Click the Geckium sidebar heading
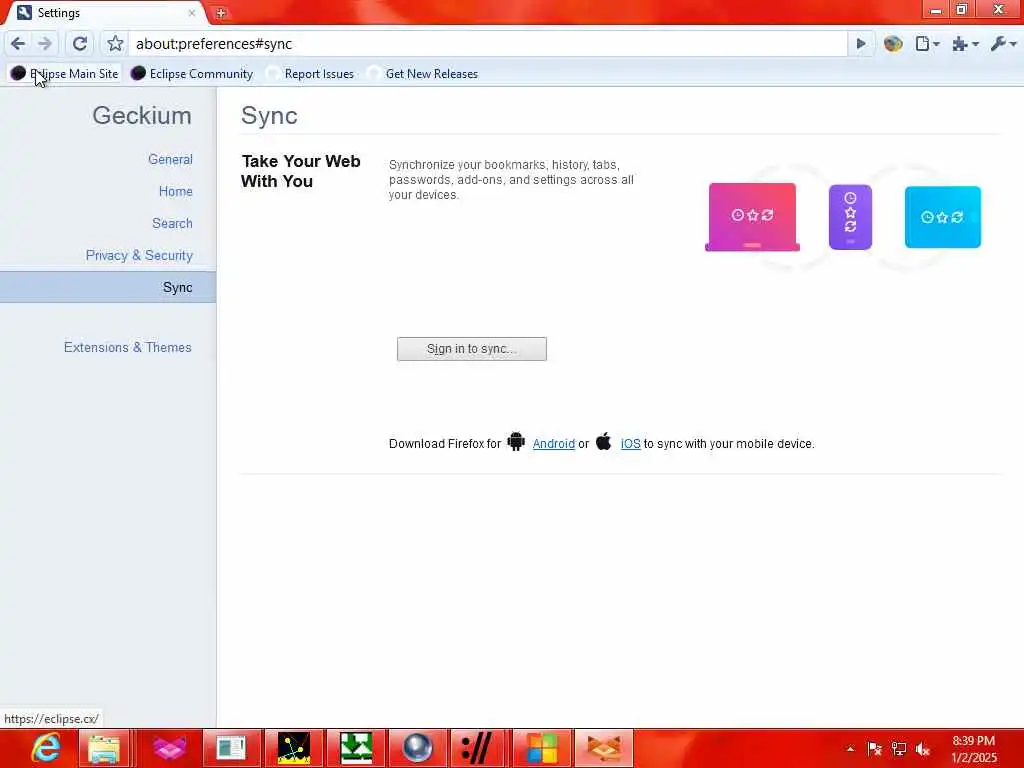 [142, 116]
